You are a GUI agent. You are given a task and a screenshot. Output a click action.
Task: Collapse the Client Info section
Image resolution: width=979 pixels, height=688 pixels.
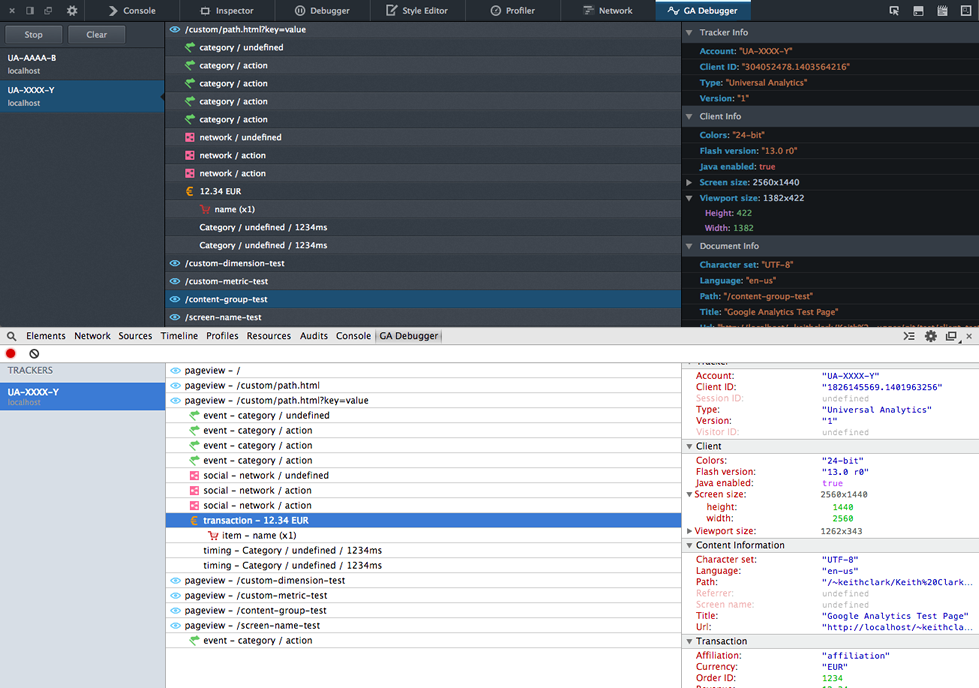[x=689, y=117]
